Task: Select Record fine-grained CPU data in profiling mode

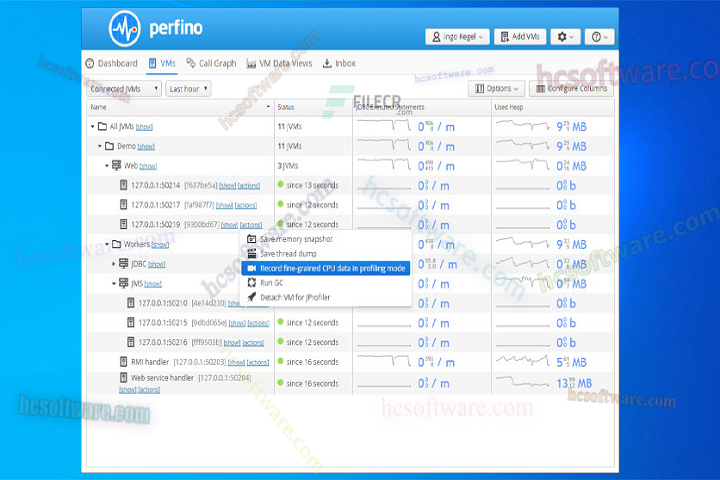Action: click(326, 268)
